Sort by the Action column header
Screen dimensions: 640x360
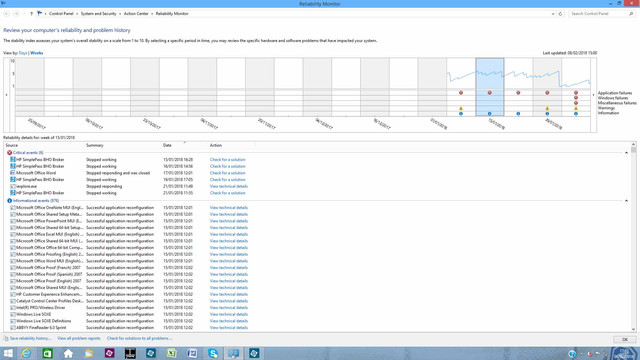coord(231,145)
